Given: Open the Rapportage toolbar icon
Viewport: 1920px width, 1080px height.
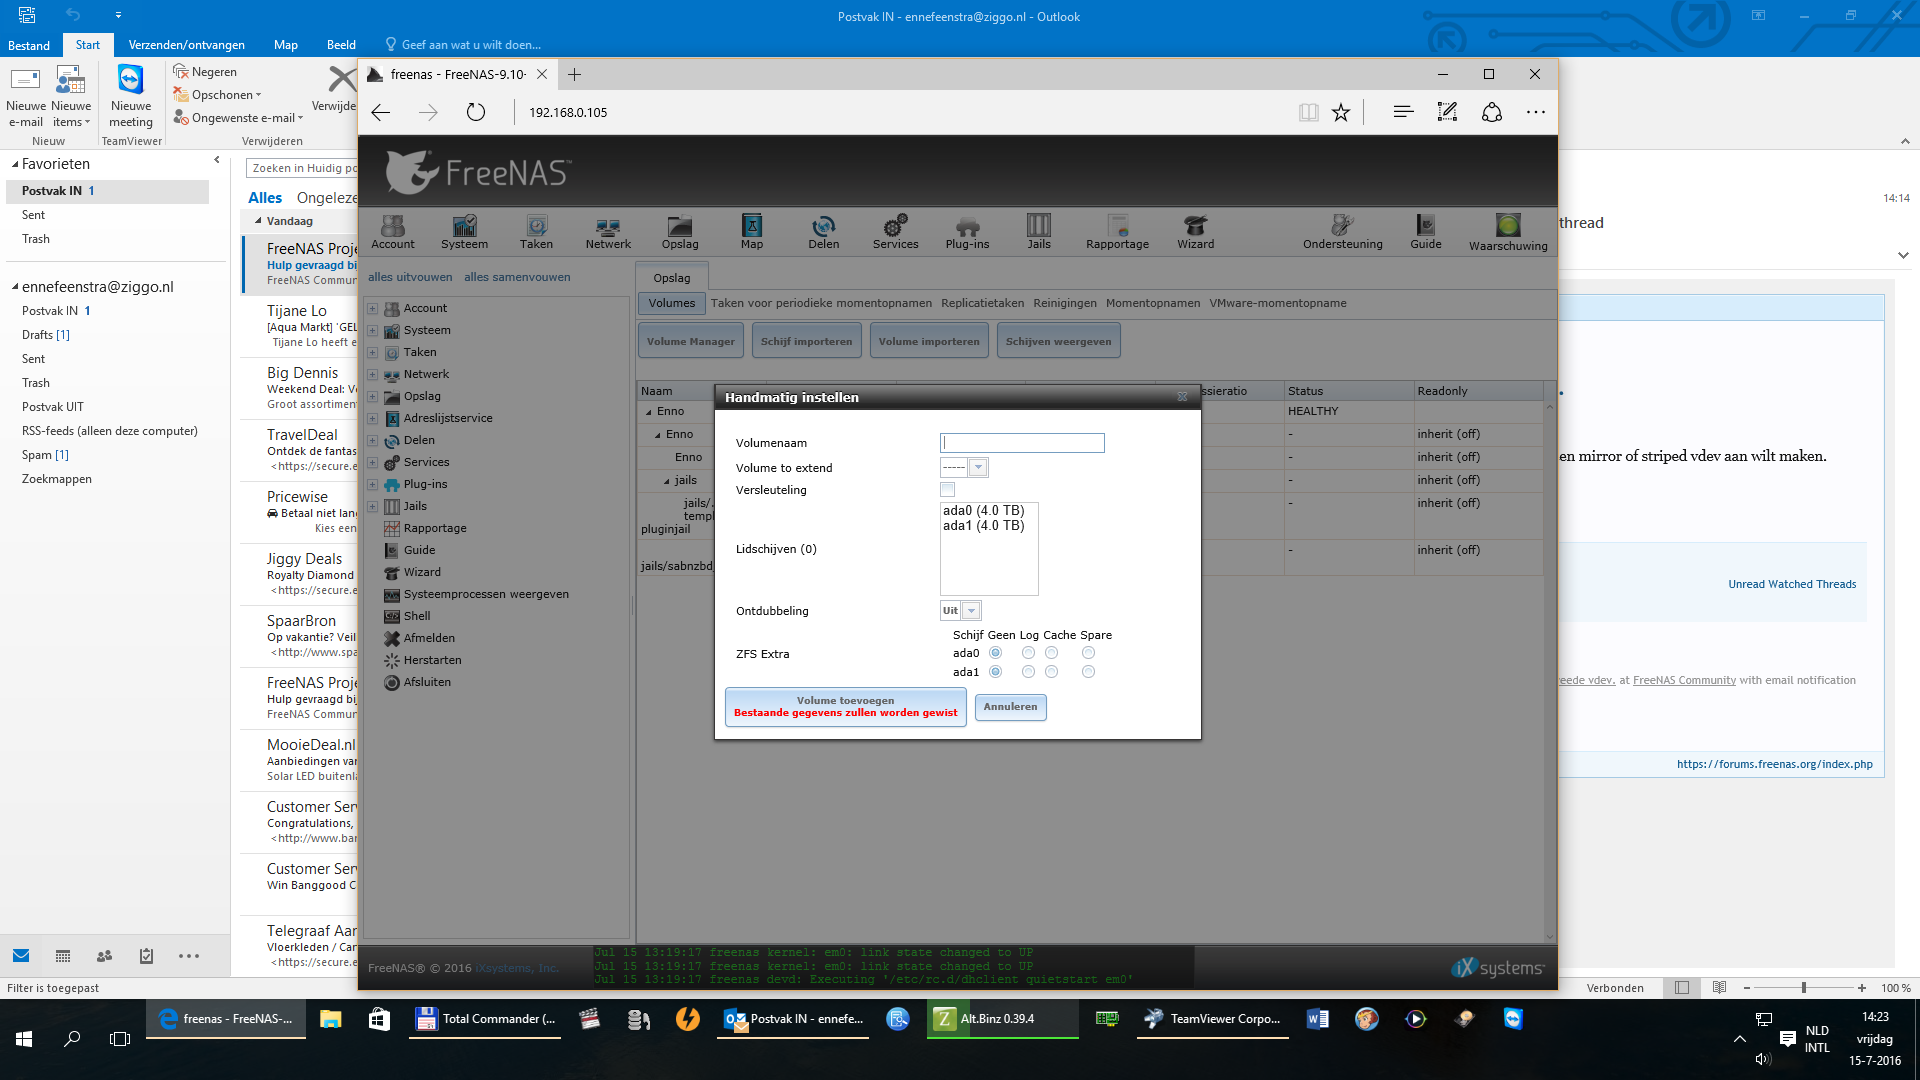Looking at the screenshot, I should (x=1117, y=232).
